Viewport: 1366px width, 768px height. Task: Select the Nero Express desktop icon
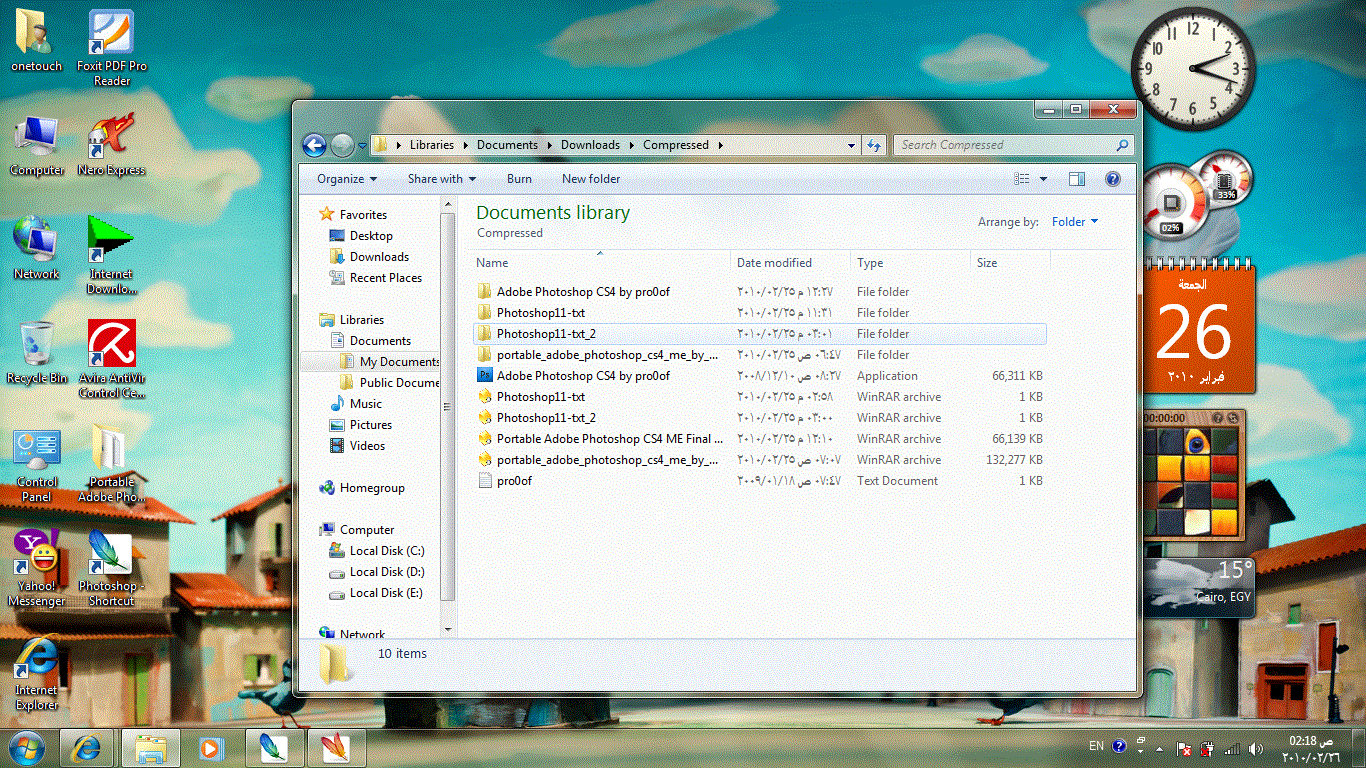point(112,145)
